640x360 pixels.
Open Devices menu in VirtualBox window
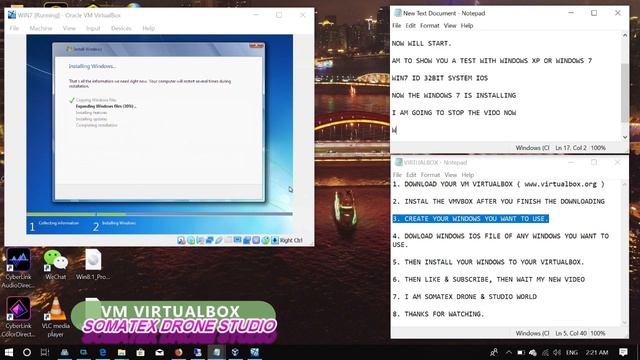tap(121, 28)
